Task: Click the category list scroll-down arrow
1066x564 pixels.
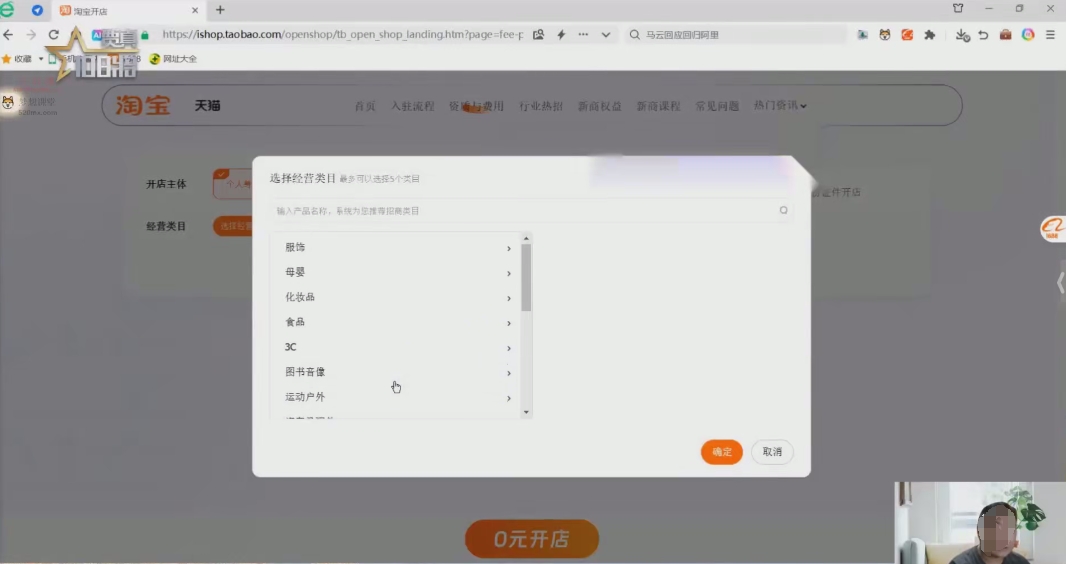Action: (x=526, y=412)
